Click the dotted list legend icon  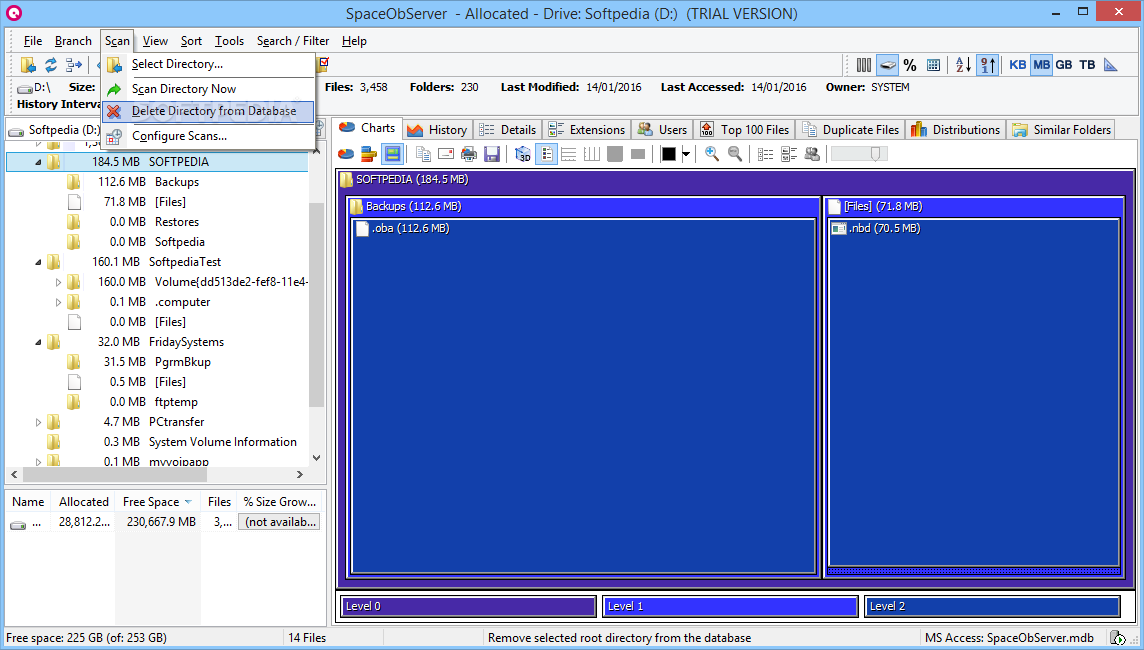tap(765, 154)
